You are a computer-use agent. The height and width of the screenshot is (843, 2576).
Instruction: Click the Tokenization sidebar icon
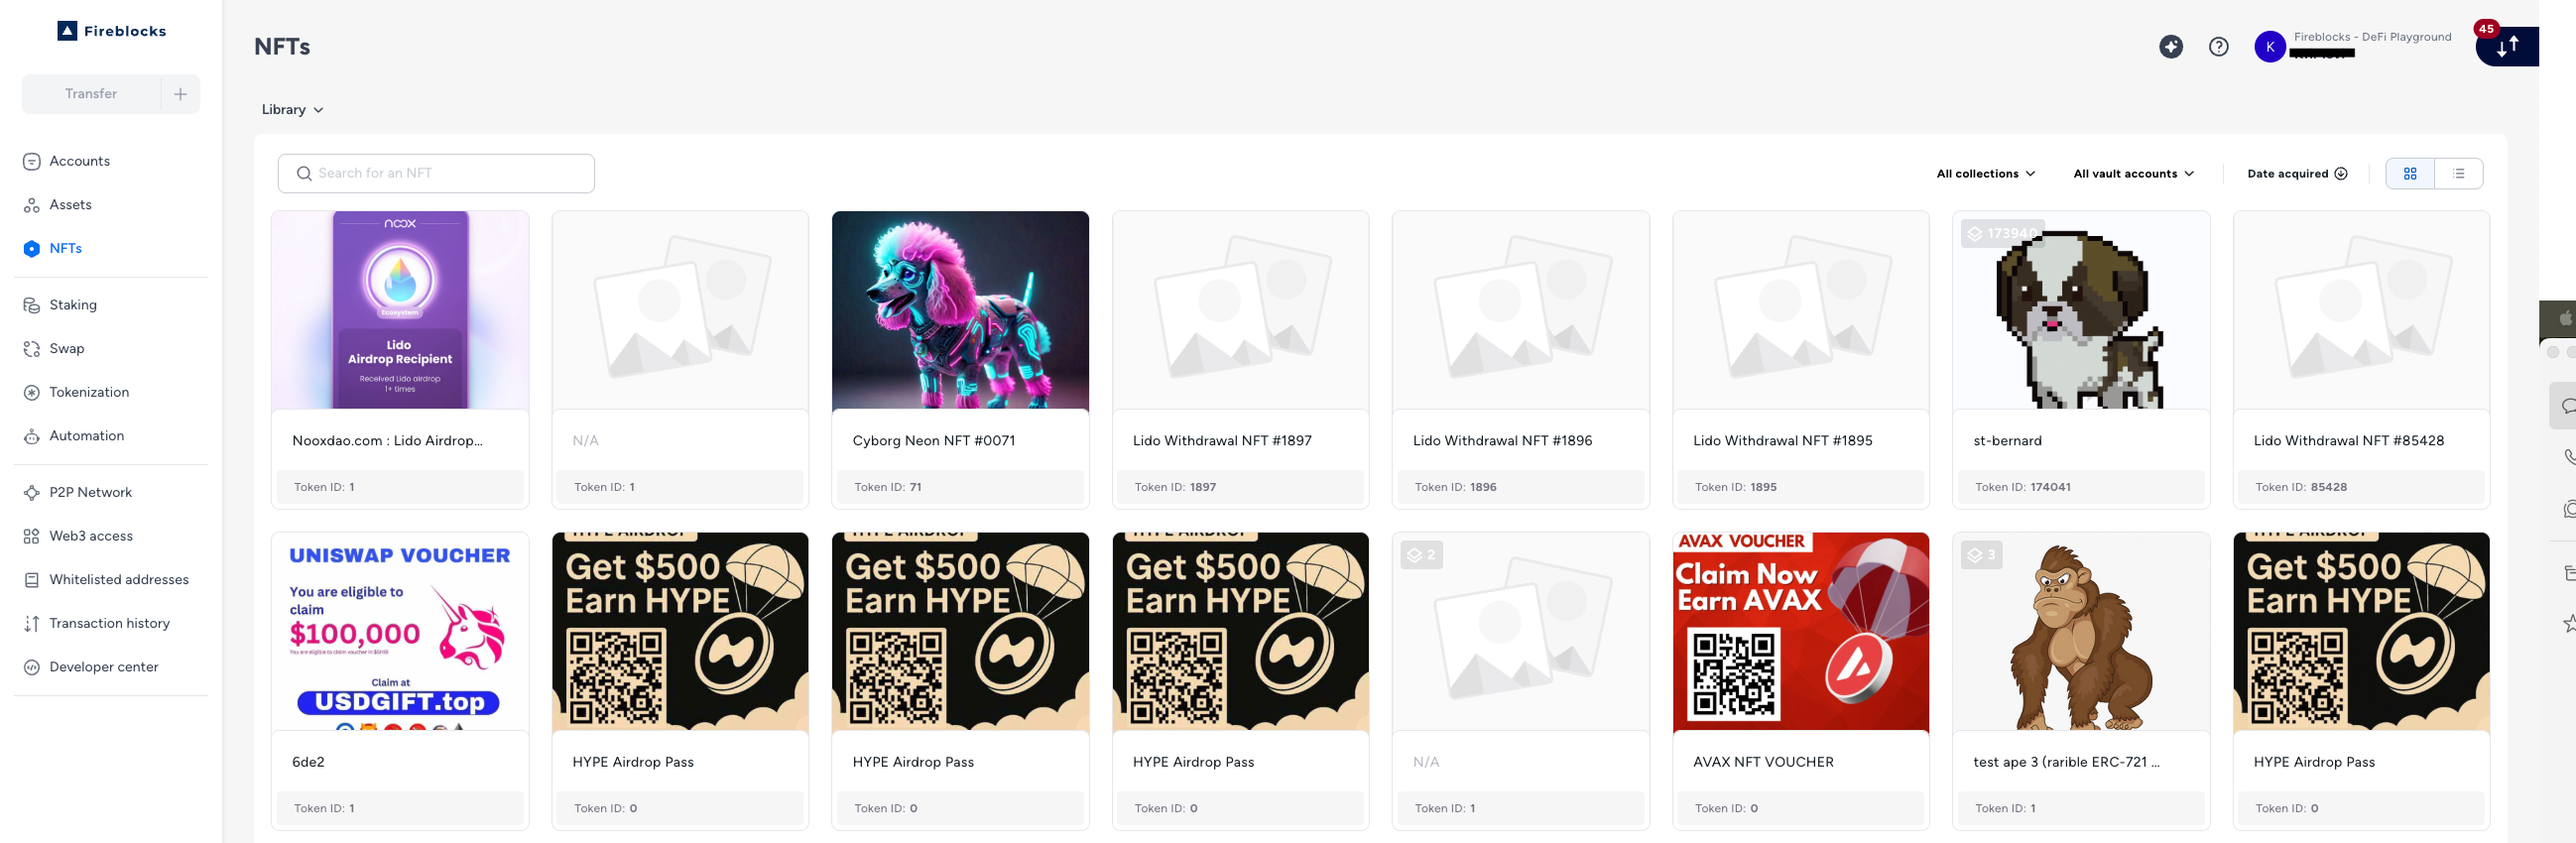[x=32, y=393]
